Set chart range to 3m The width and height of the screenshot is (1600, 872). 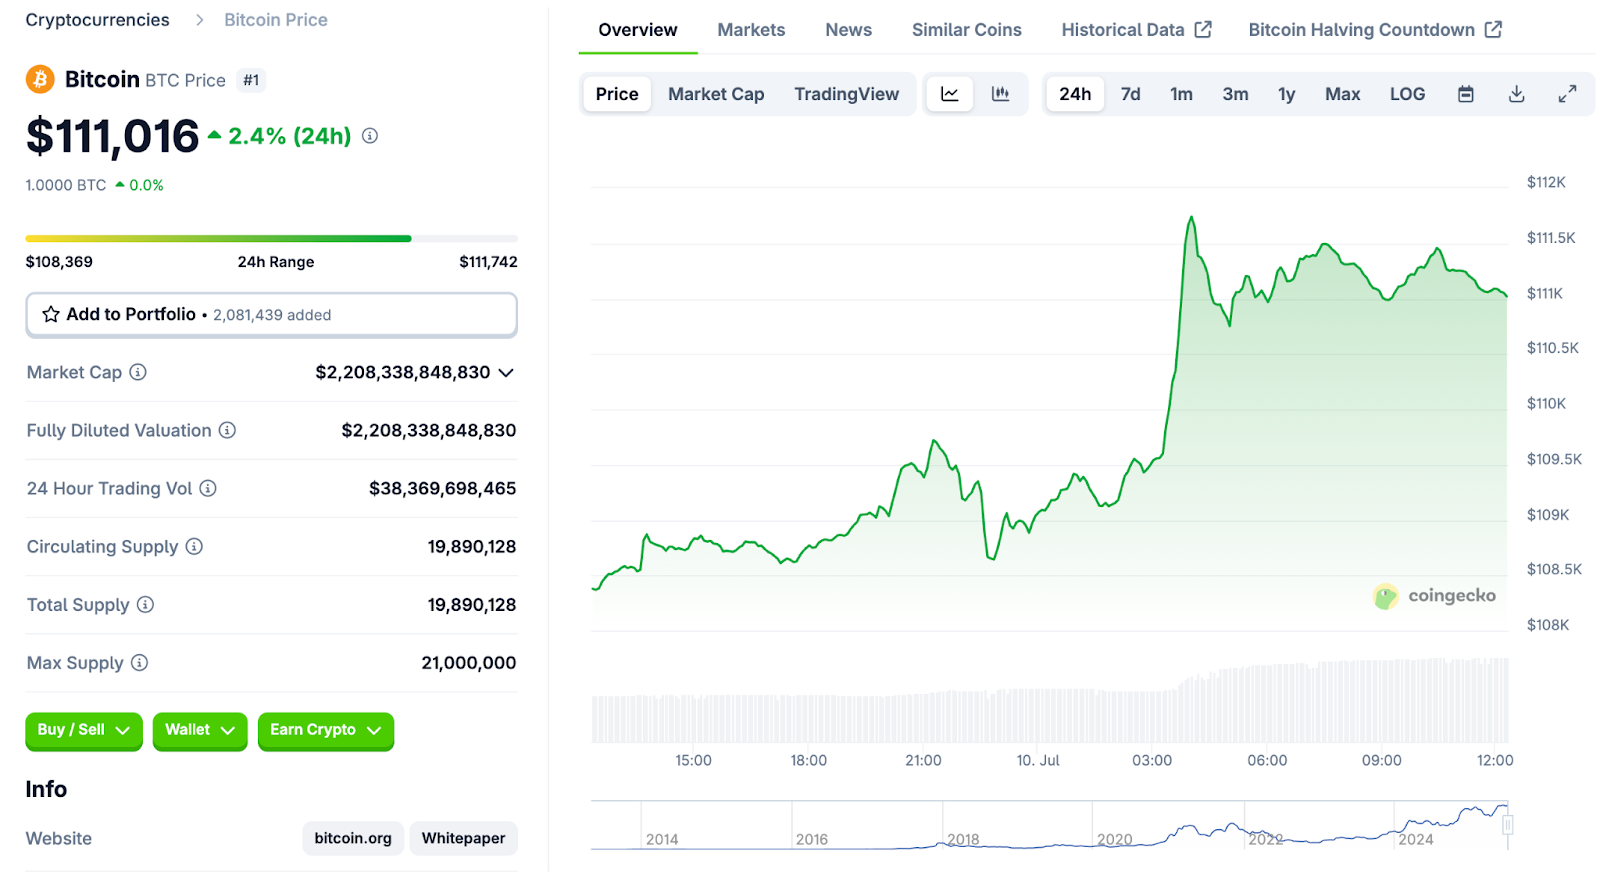[1236, 94]
